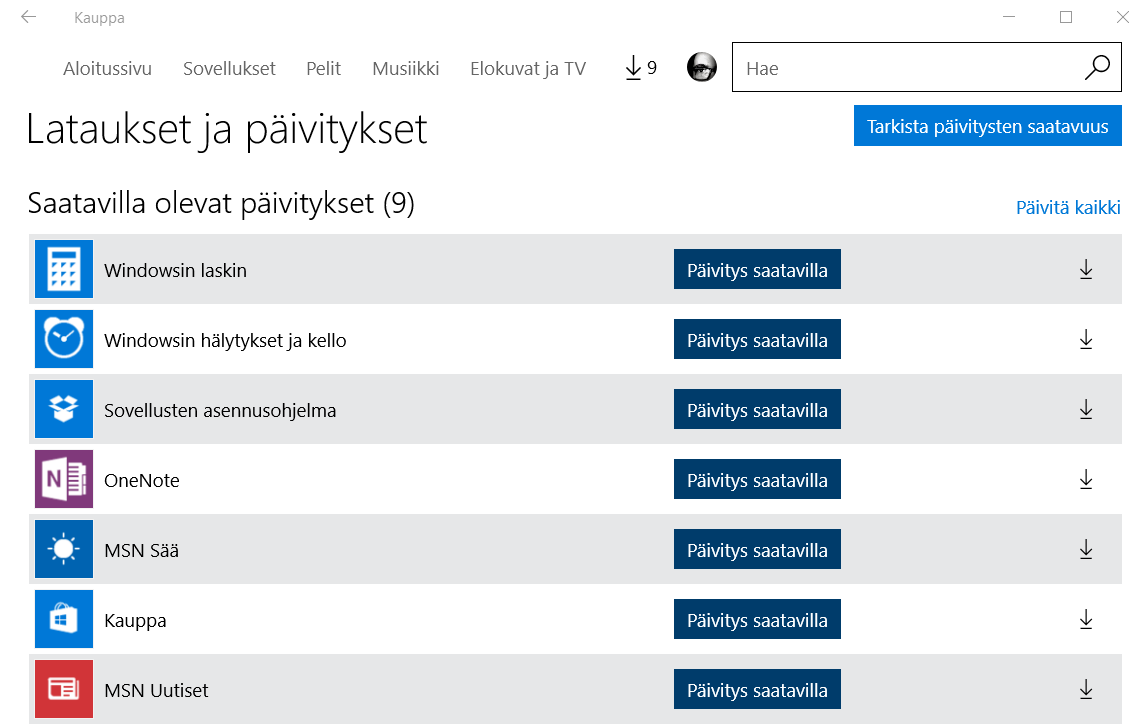The width and height of the screenshot is (1135, 727).
Task: Open downloads indicator showing 9
Action: pos(641,68)
